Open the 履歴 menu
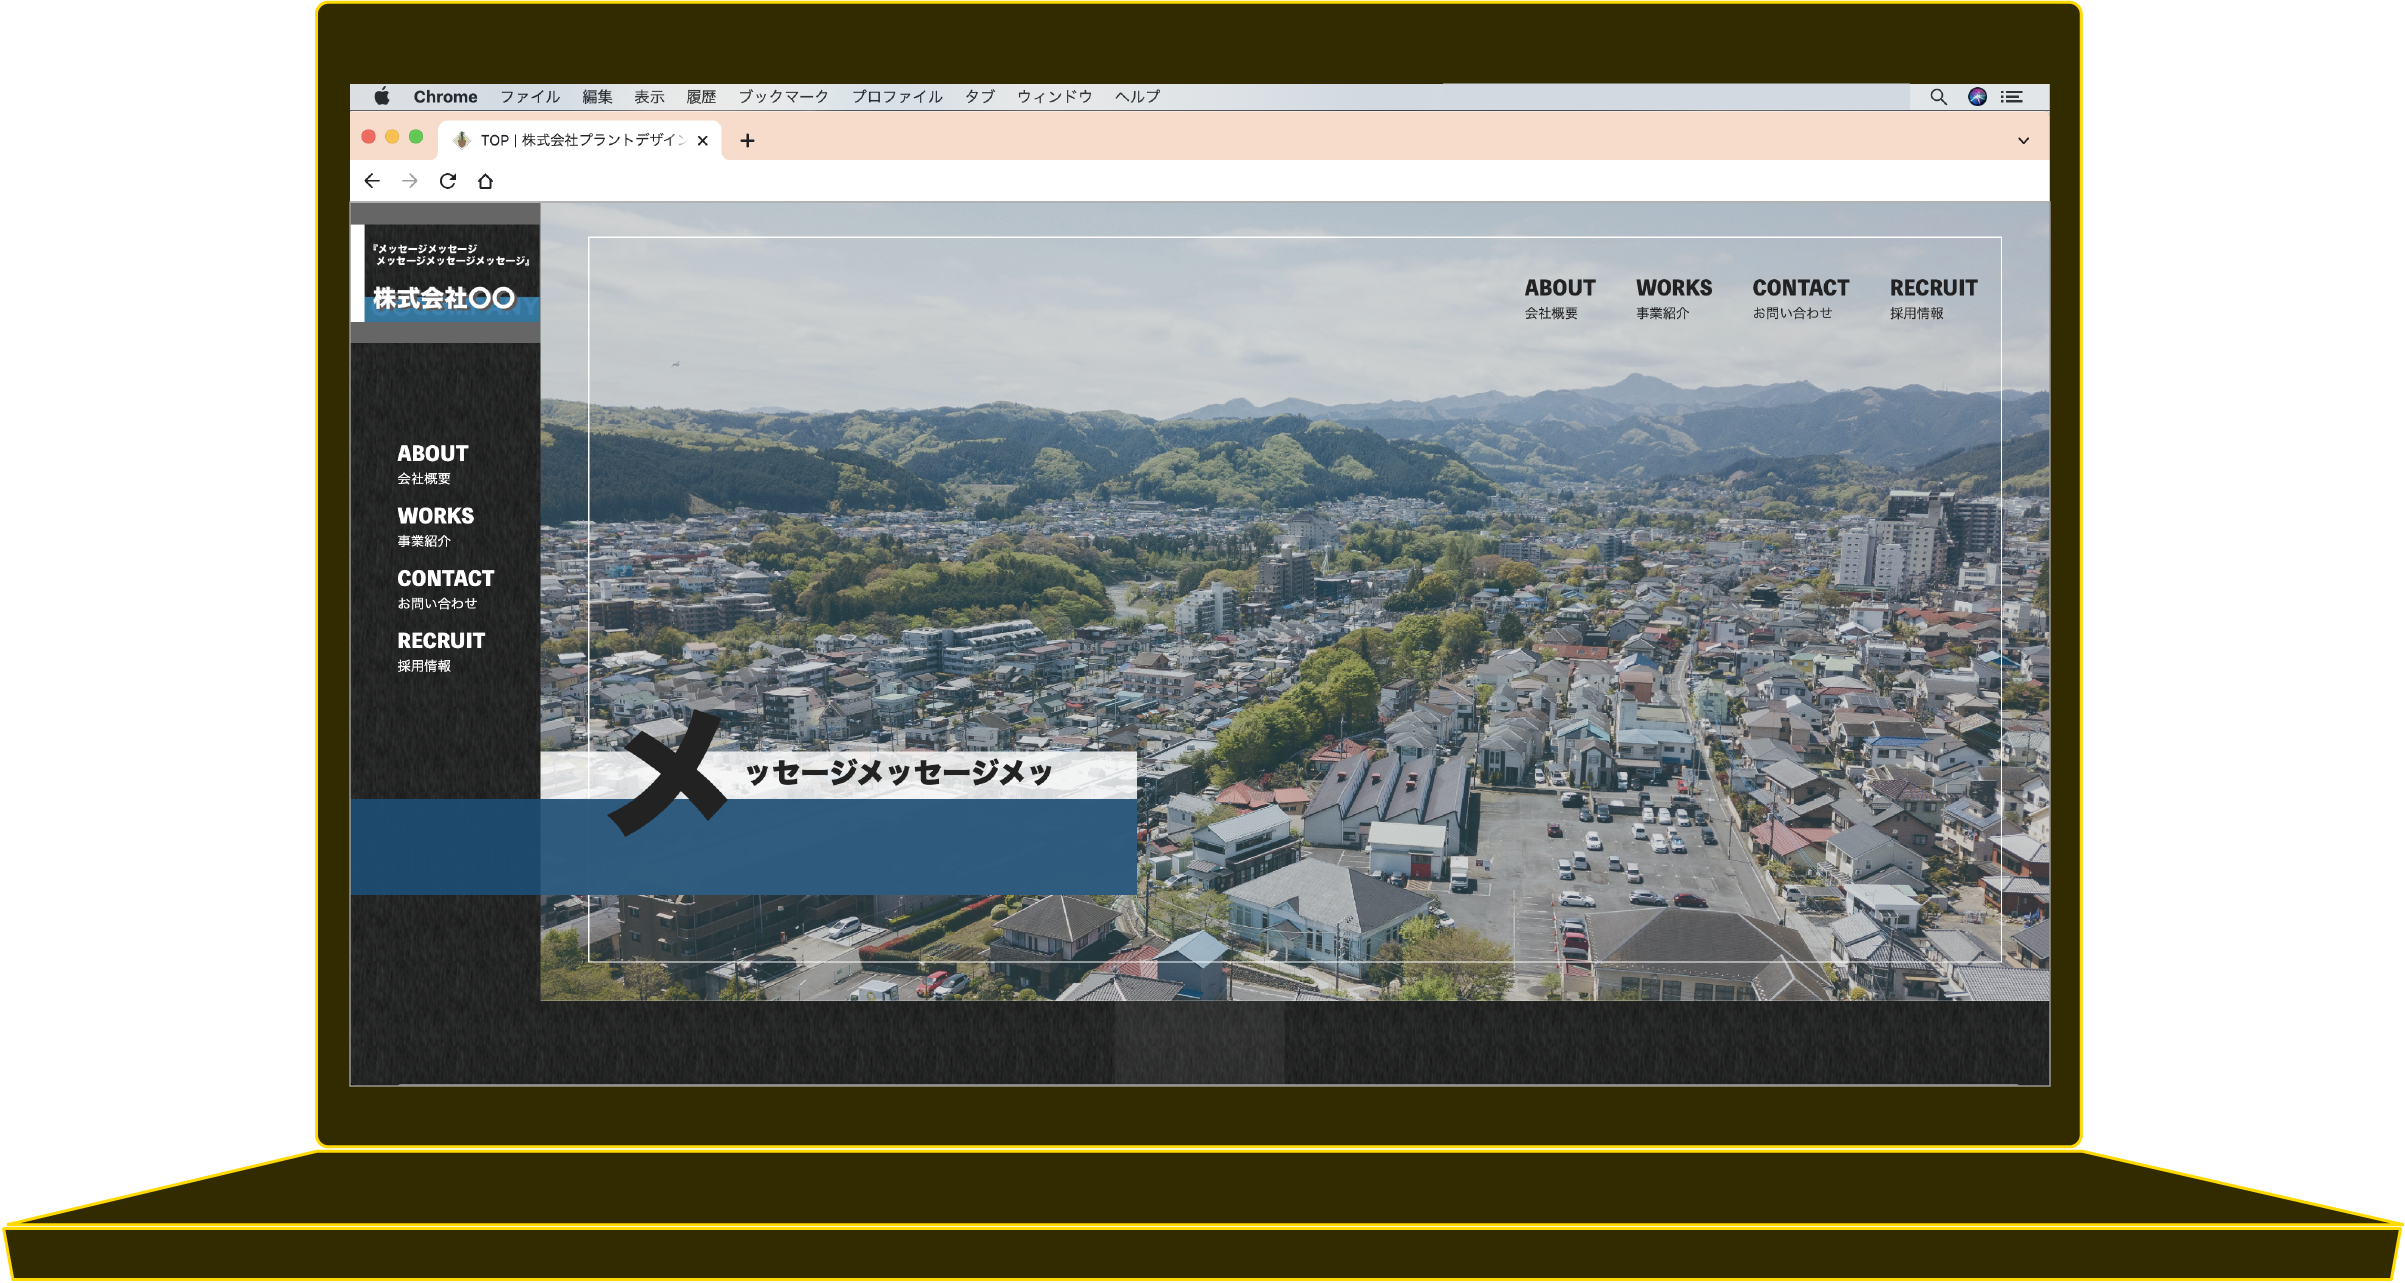Image resolution: width=2405 pixels, height=1283 pixels. pos(701,97)
